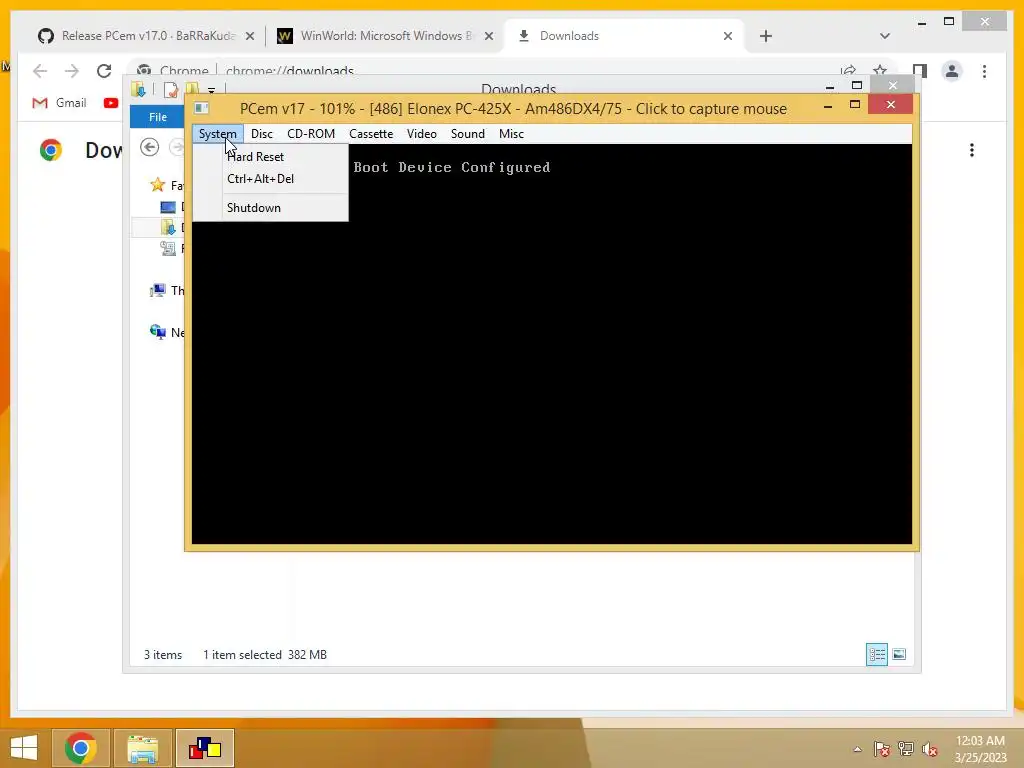Select Desktop item under Favorites
1024x768 pixels.
[172, 207]
